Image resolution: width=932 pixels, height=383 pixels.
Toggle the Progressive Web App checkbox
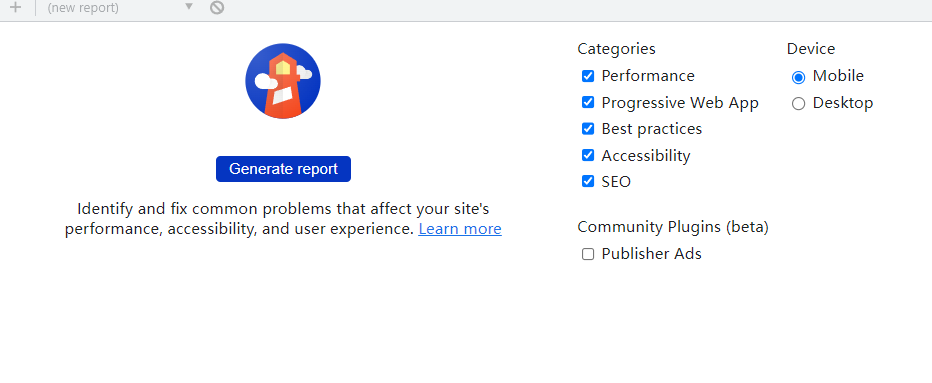coord(588,102)
